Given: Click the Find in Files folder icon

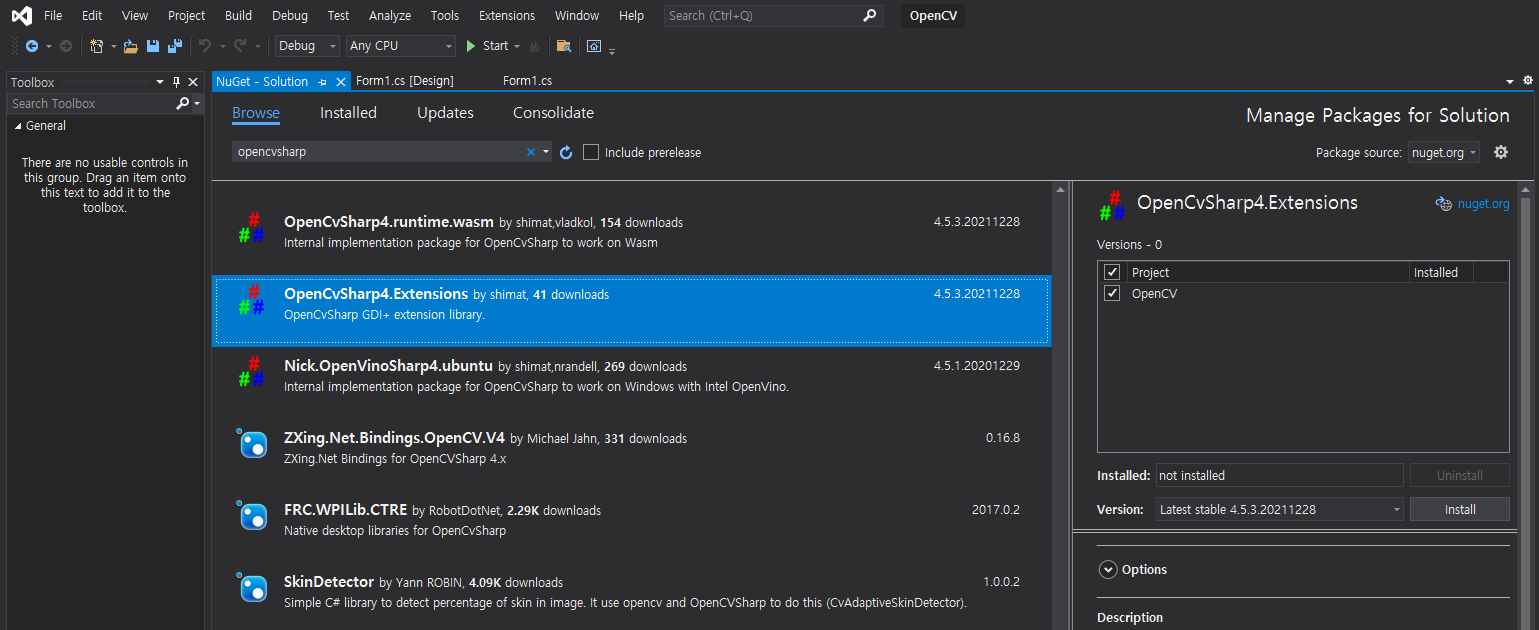Looking at the screenshot, I should 564,46.
